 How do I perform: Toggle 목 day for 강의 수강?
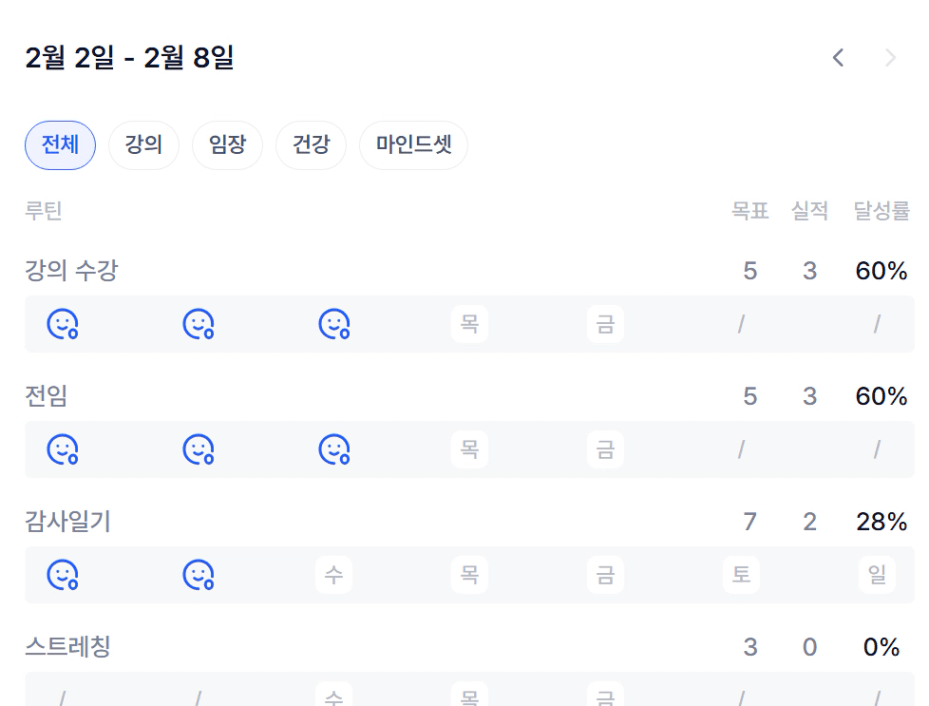[x=469, y=324]
